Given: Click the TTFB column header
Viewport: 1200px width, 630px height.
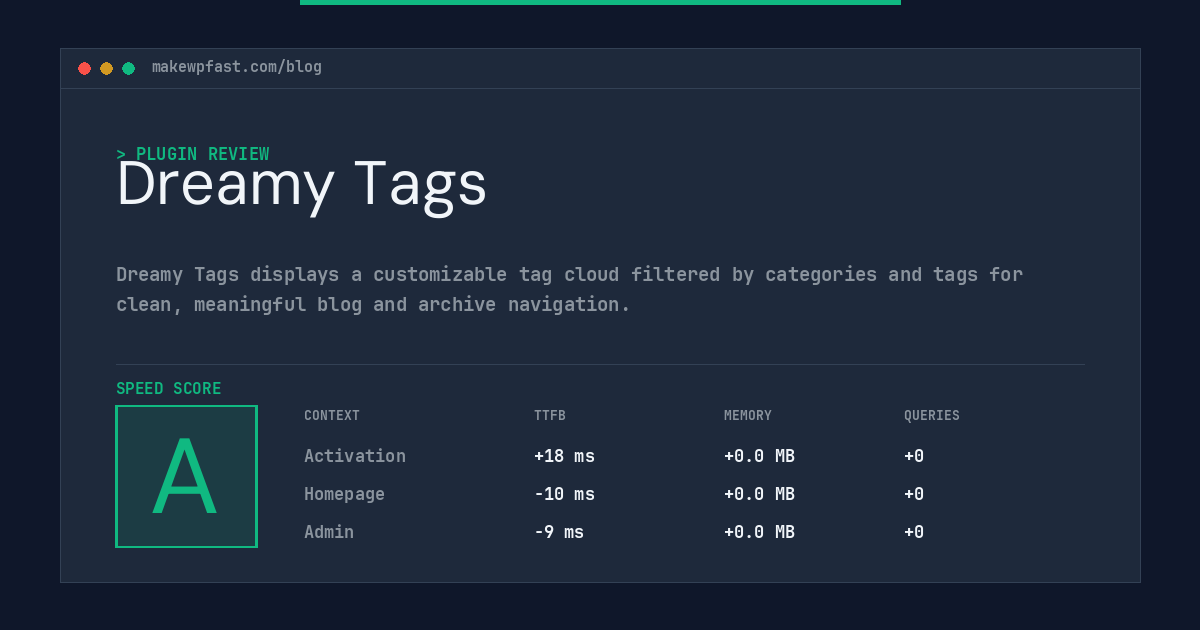Looking at the screenshot, I should 550,415.
